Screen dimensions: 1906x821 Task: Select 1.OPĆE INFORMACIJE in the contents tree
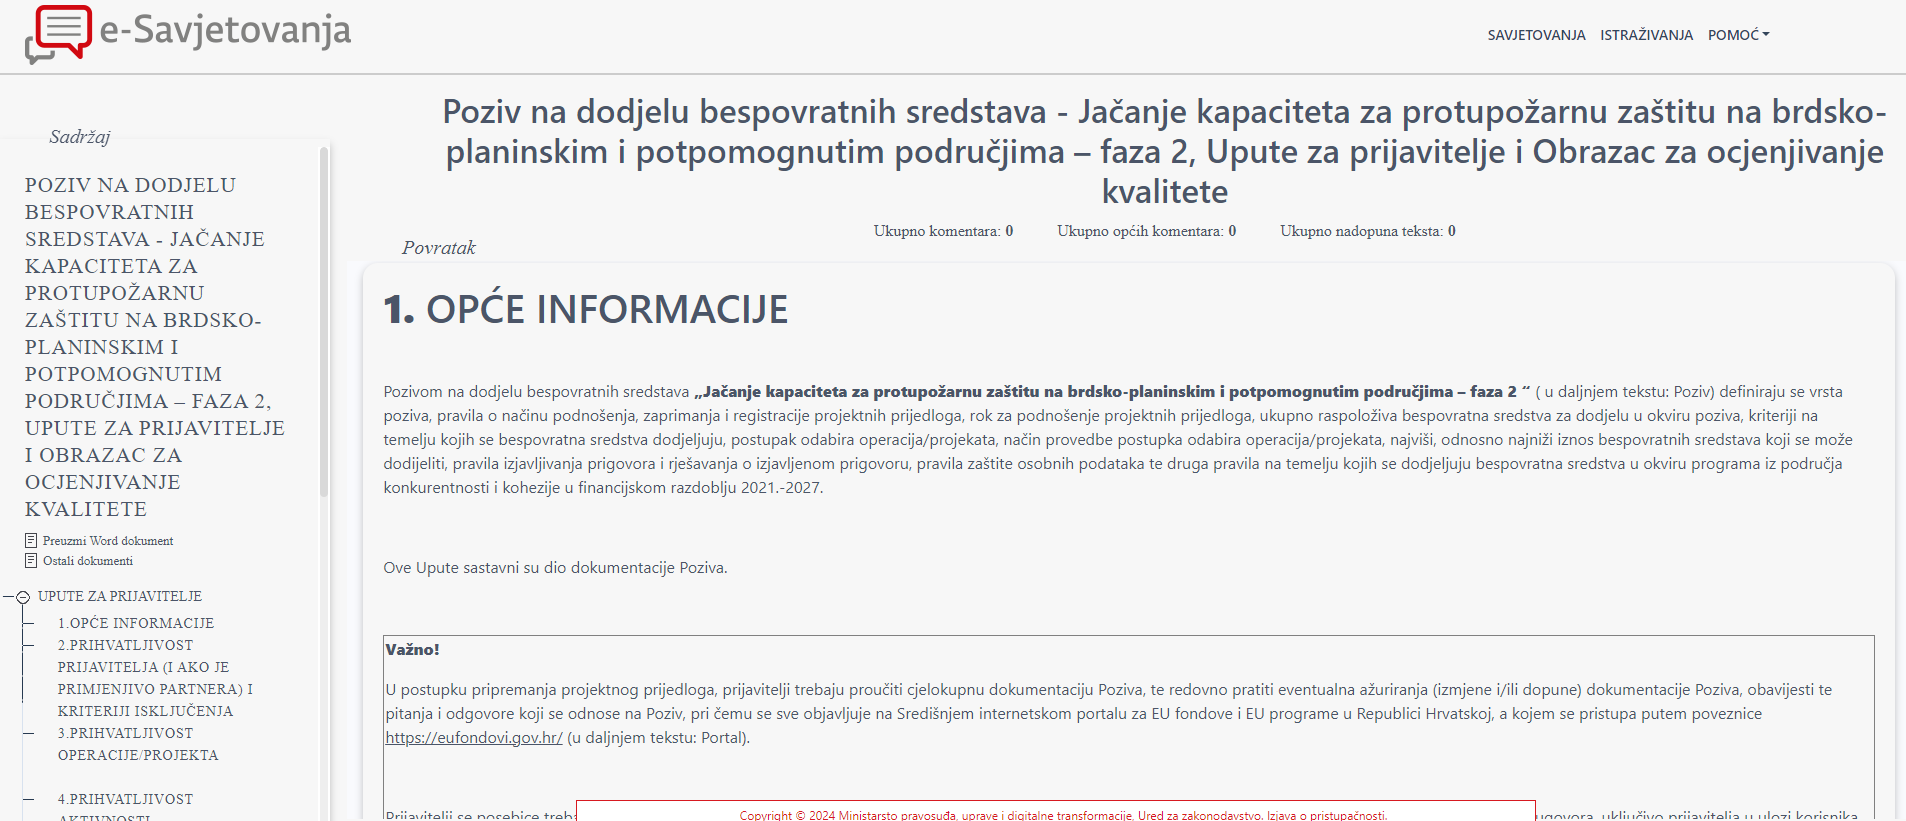coord(136,623)
